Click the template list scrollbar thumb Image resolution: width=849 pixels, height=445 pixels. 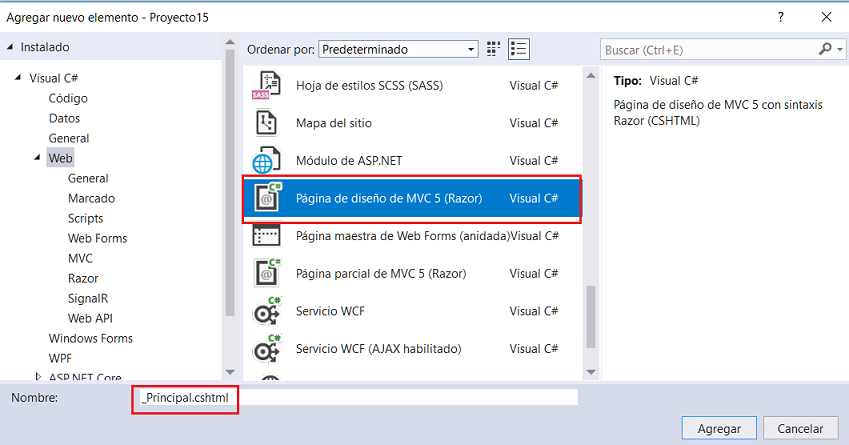591,317
